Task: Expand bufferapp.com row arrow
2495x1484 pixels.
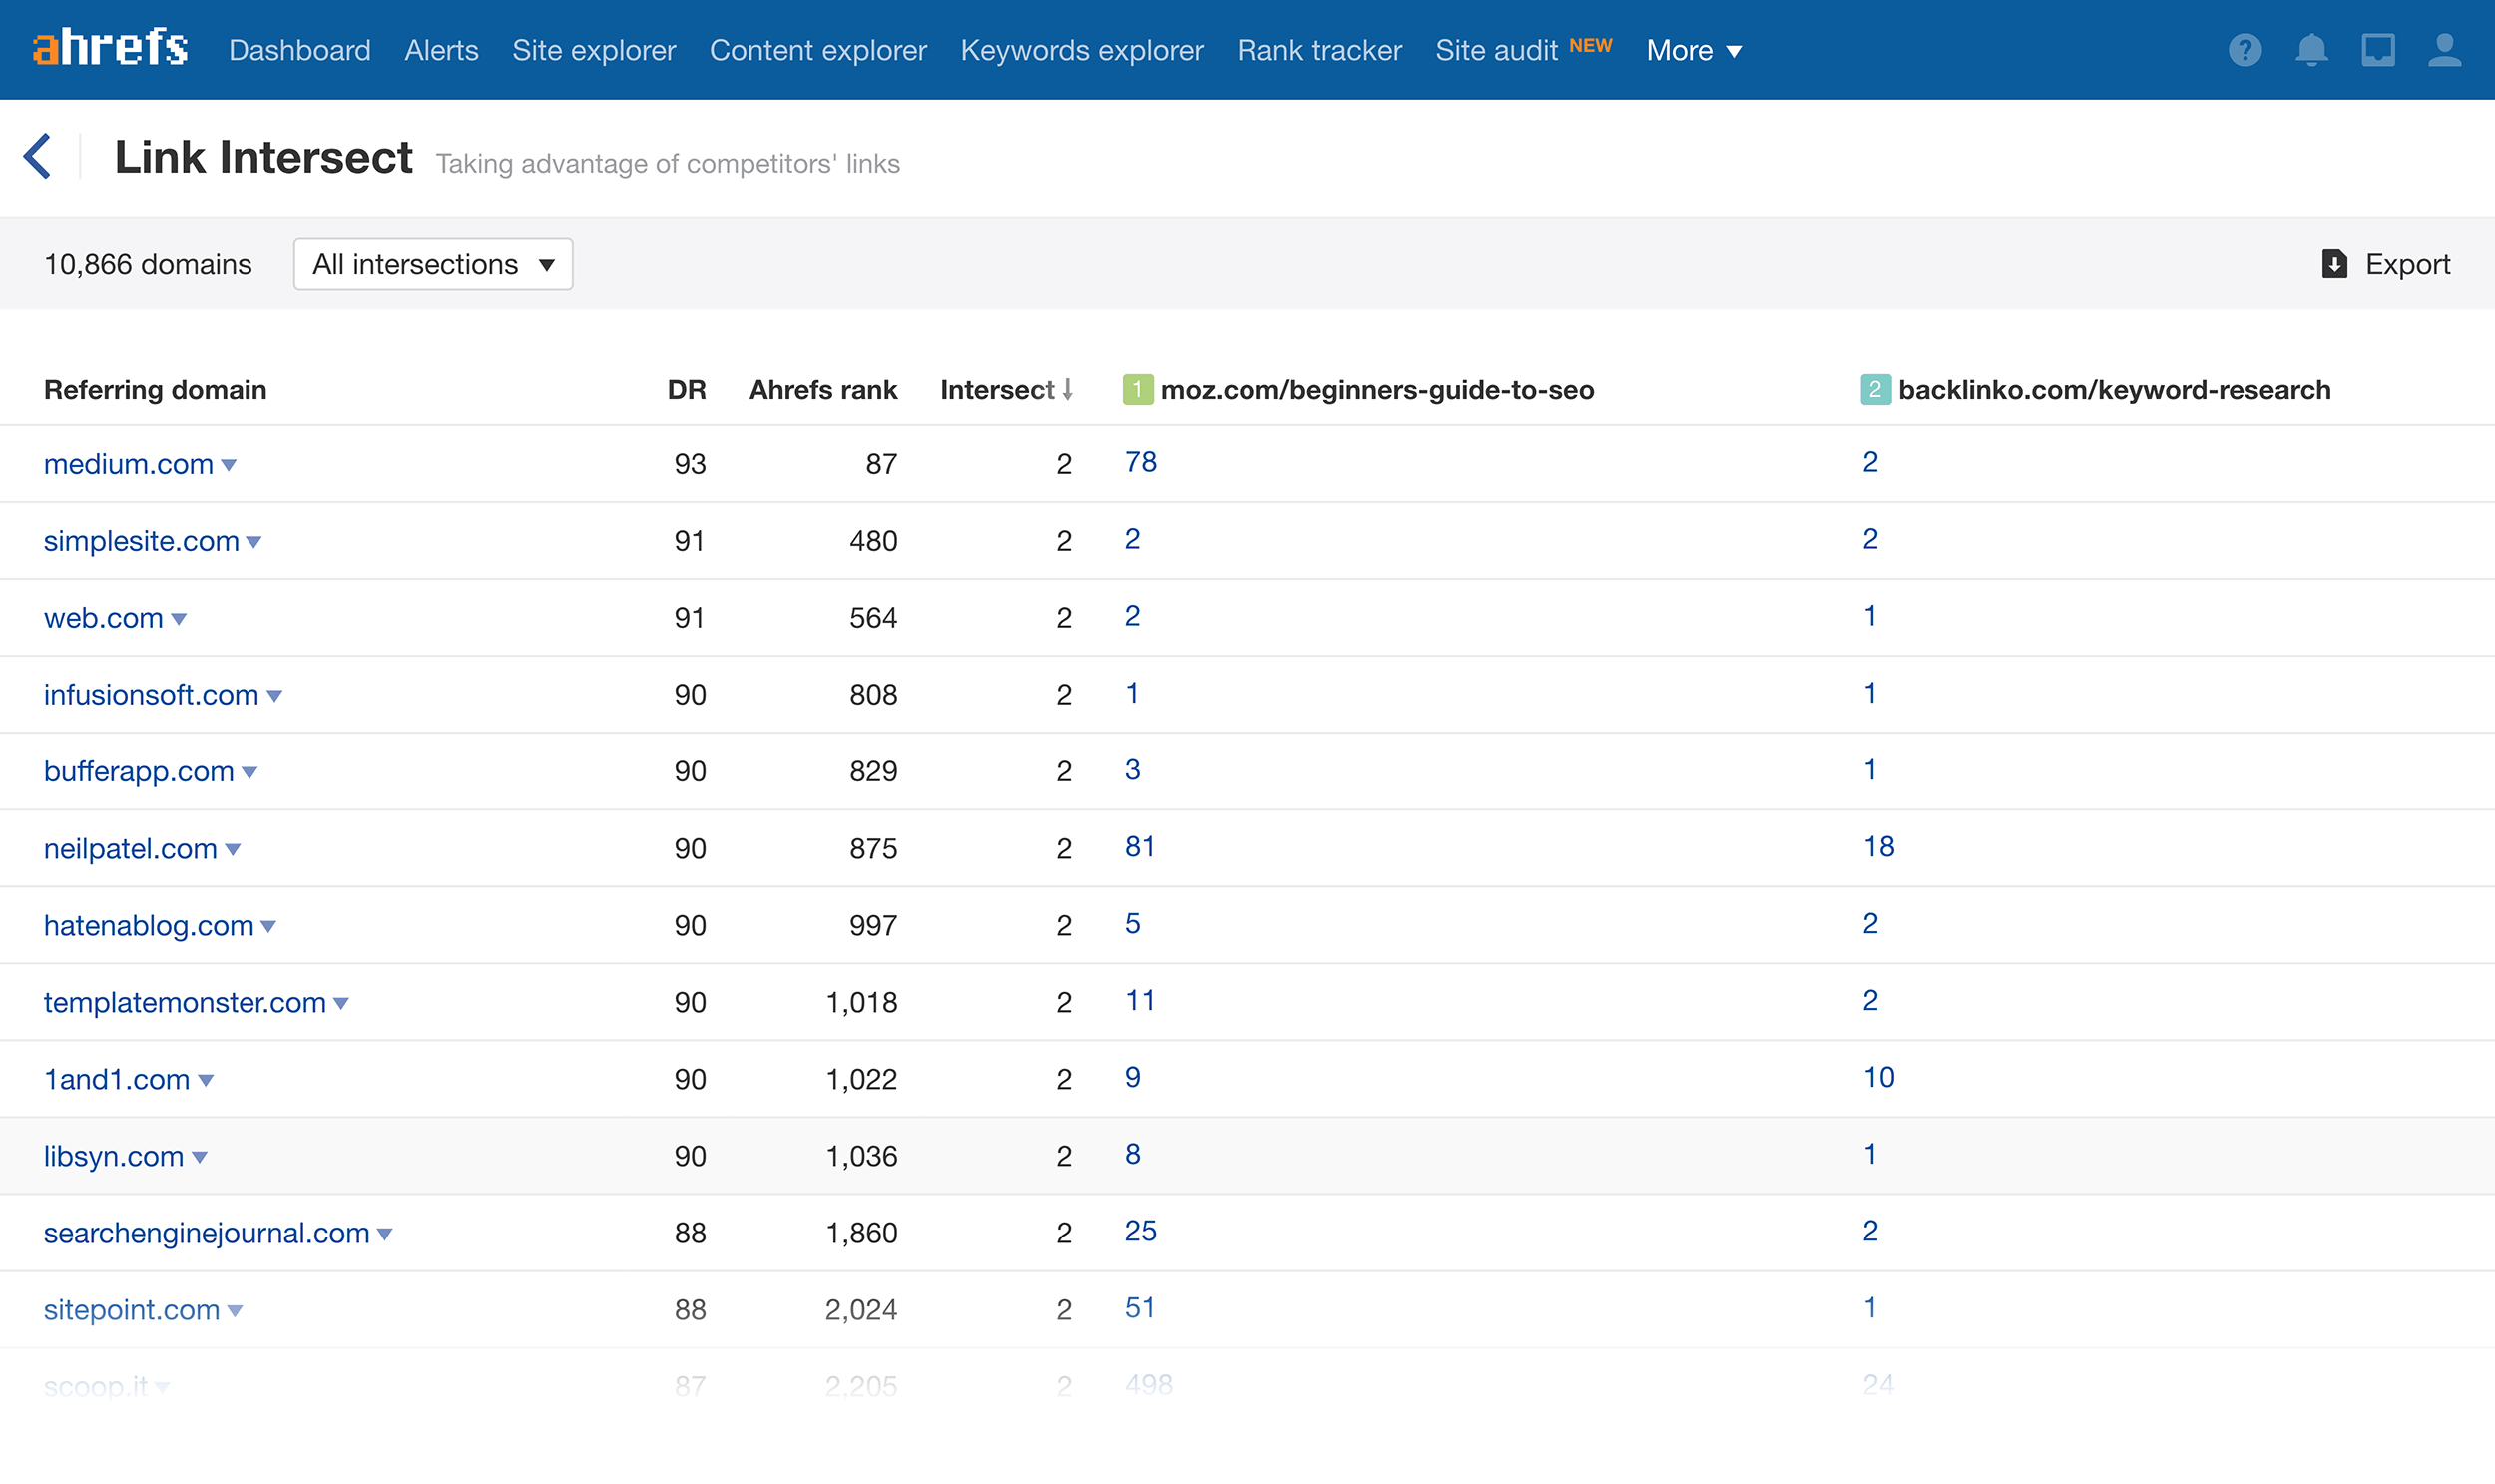Action: click(x=250, y=773)
